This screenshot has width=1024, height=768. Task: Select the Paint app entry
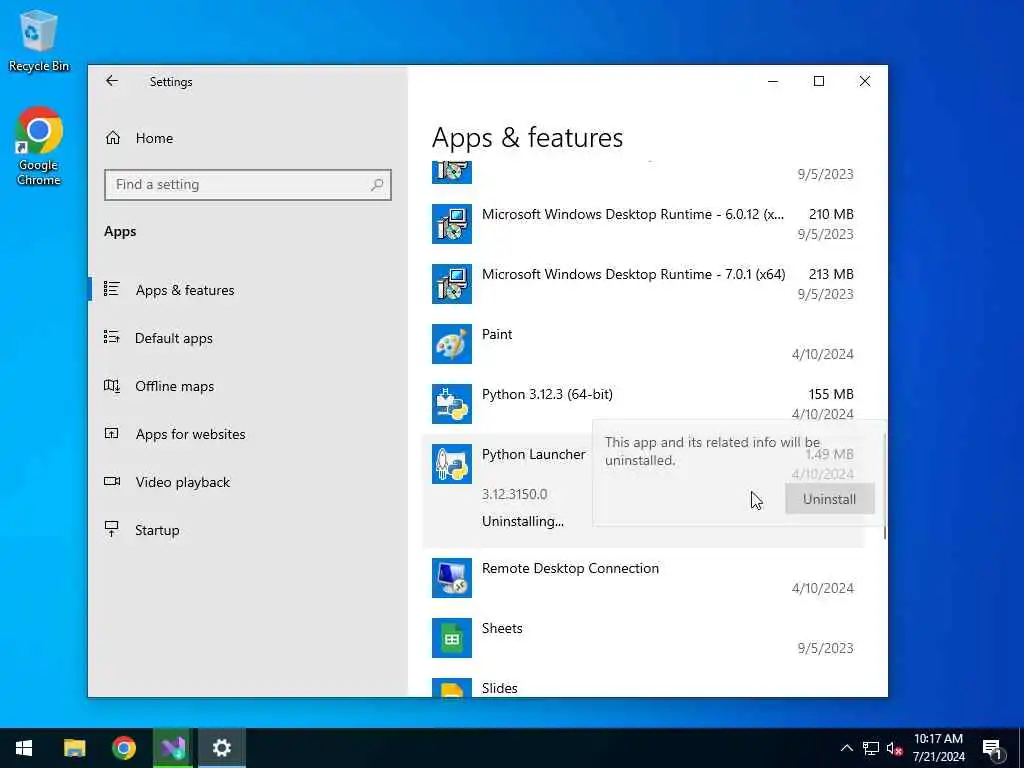[x=643, y=344]
